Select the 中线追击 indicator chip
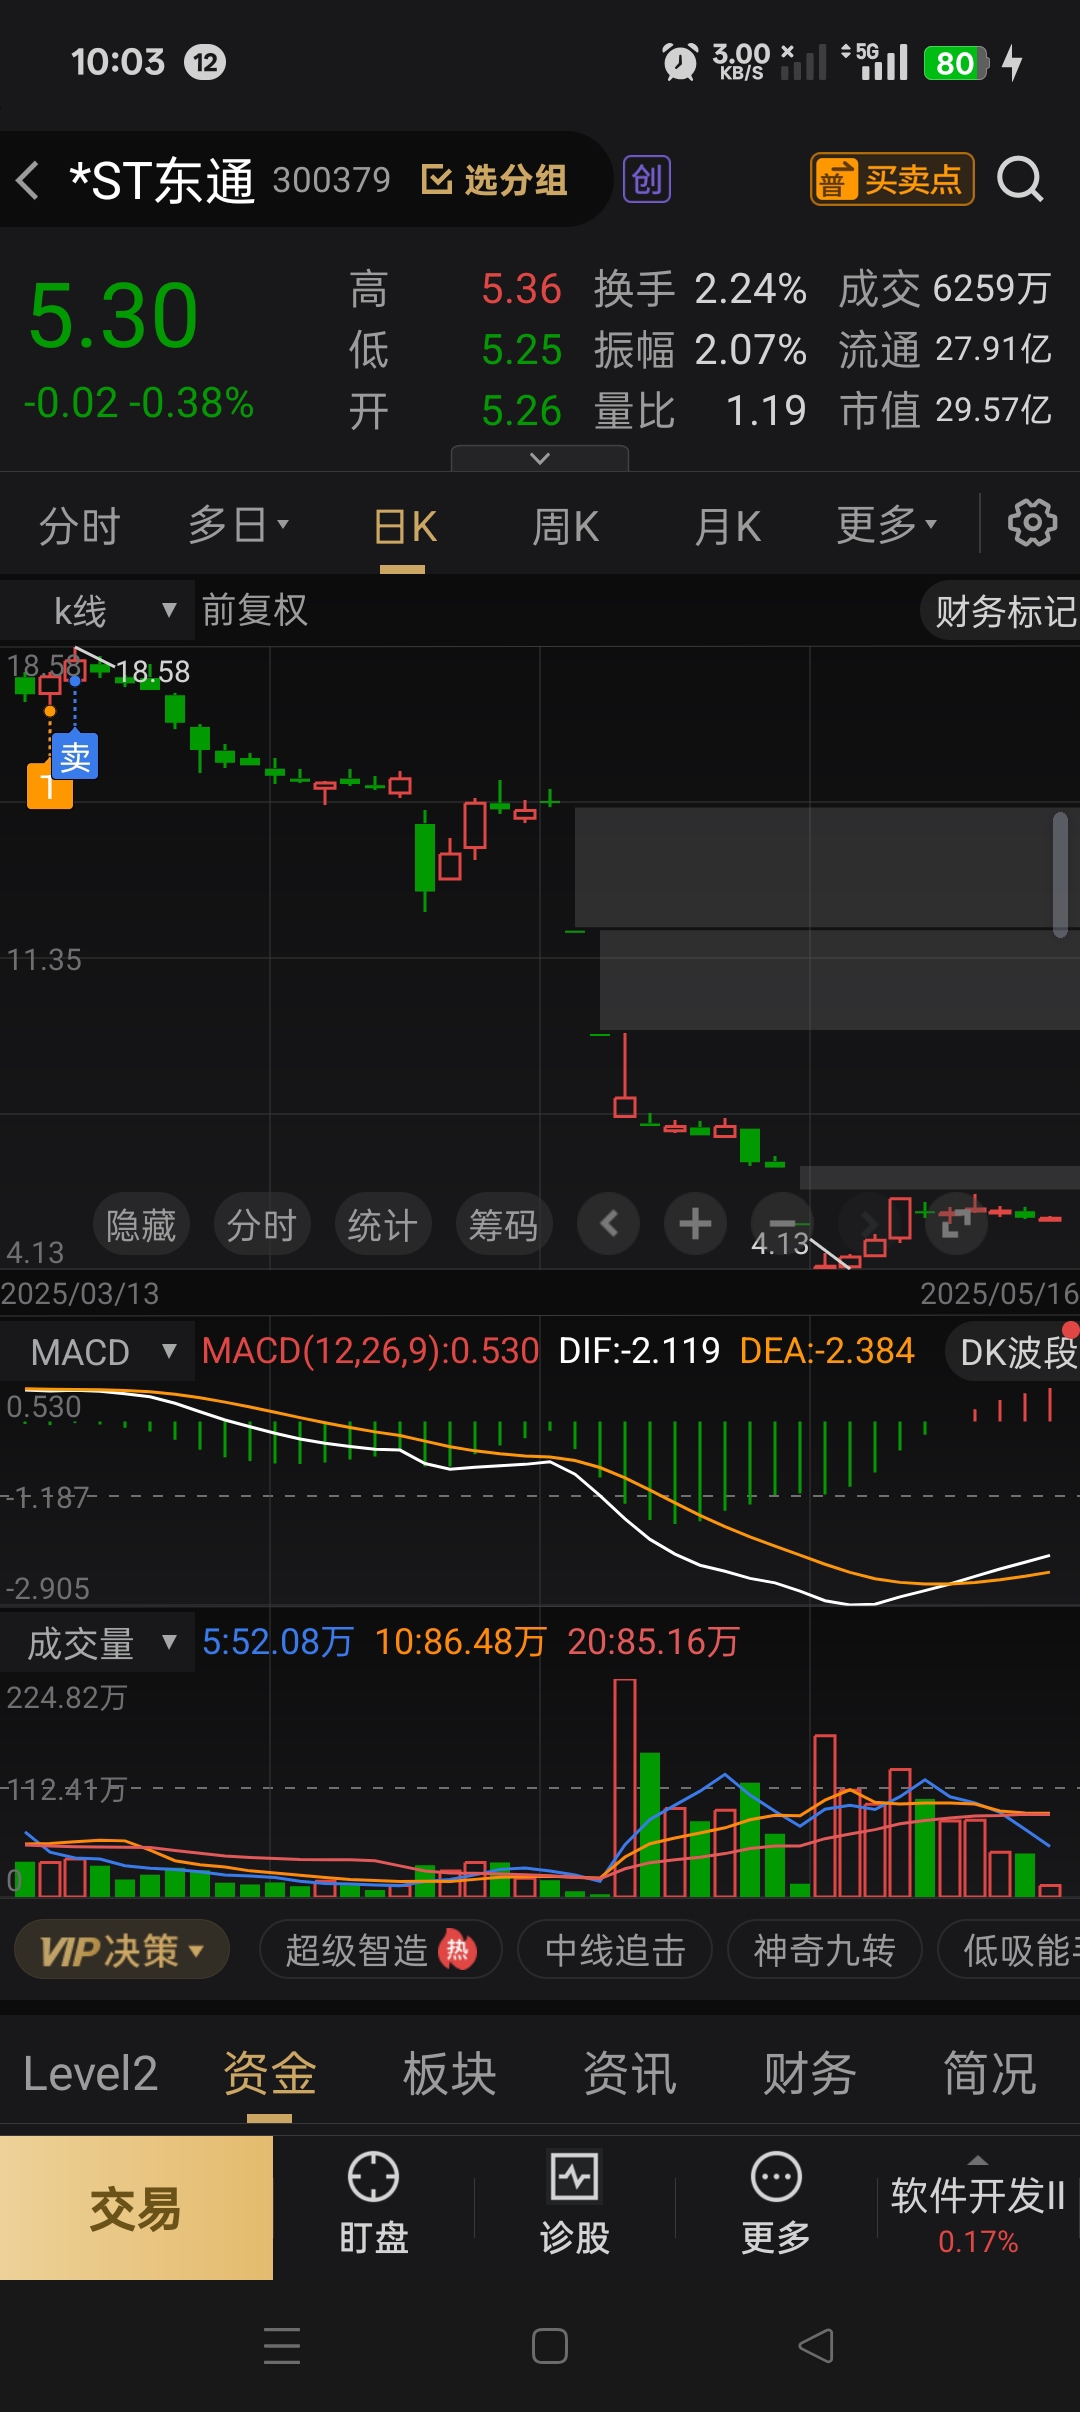Screen dimensions: 1080x2412 tap(615, 1949)
